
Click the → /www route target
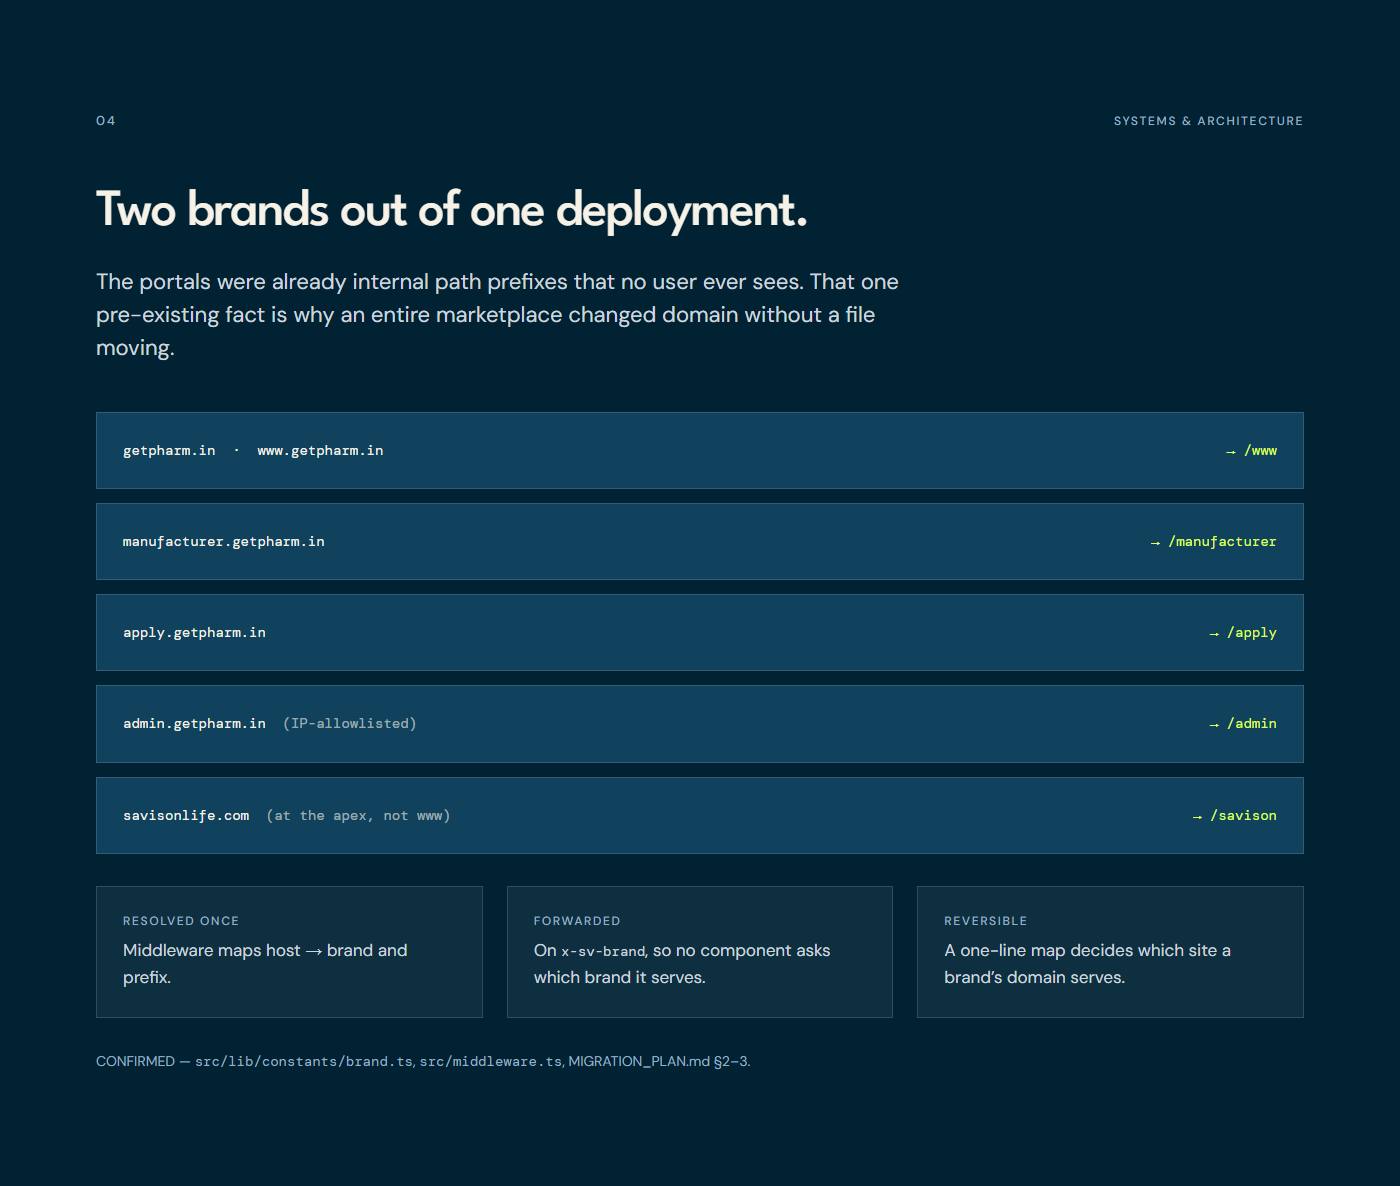(x=1251, y=450)
